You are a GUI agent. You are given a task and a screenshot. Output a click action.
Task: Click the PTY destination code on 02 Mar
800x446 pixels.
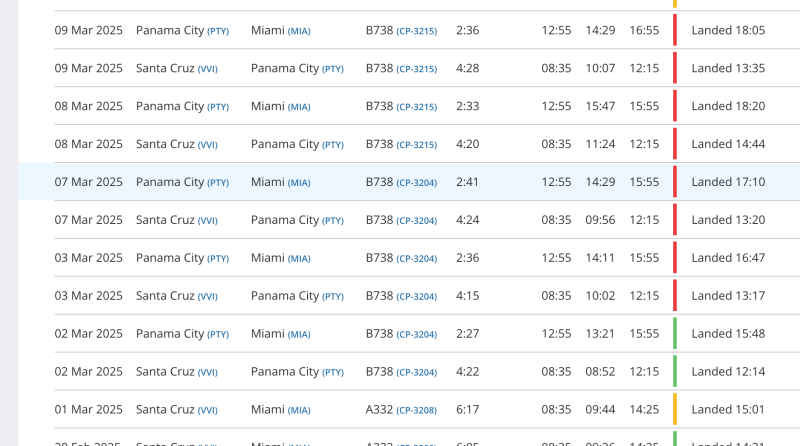point(333,372)
